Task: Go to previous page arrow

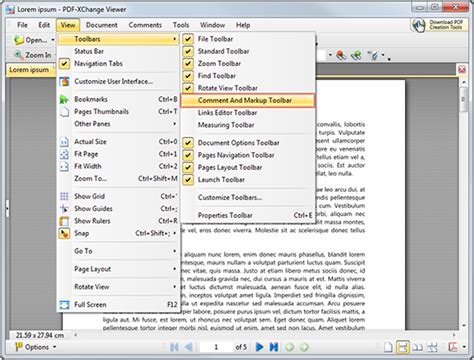Action: coord(188,347)
